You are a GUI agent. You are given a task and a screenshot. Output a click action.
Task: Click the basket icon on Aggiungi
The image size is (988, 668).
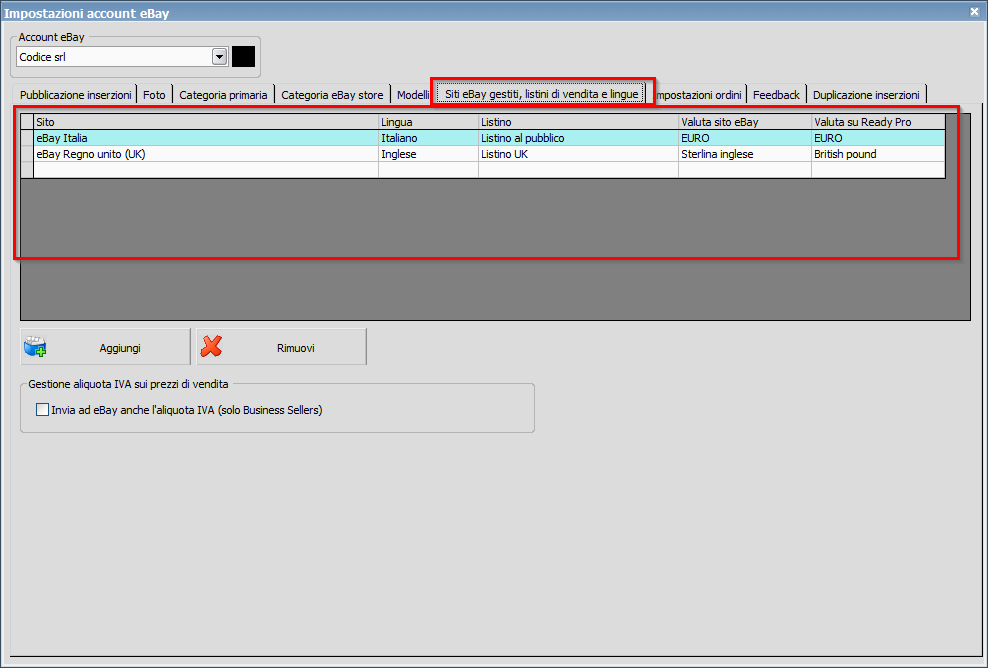[x=35, y=347]
